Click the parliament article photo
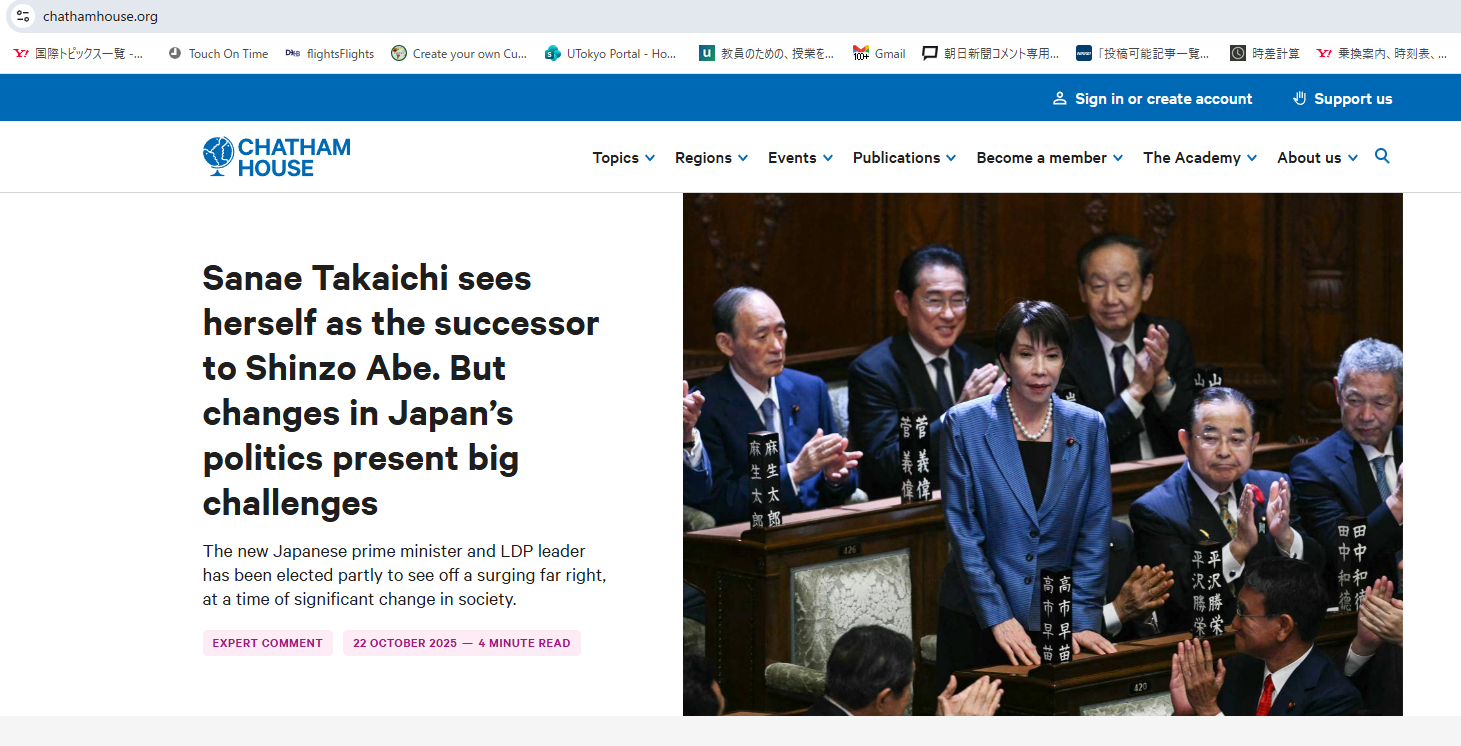The height and width of the screenshot is (746, 1461). pyautogui.click(x=1042, y=454)
